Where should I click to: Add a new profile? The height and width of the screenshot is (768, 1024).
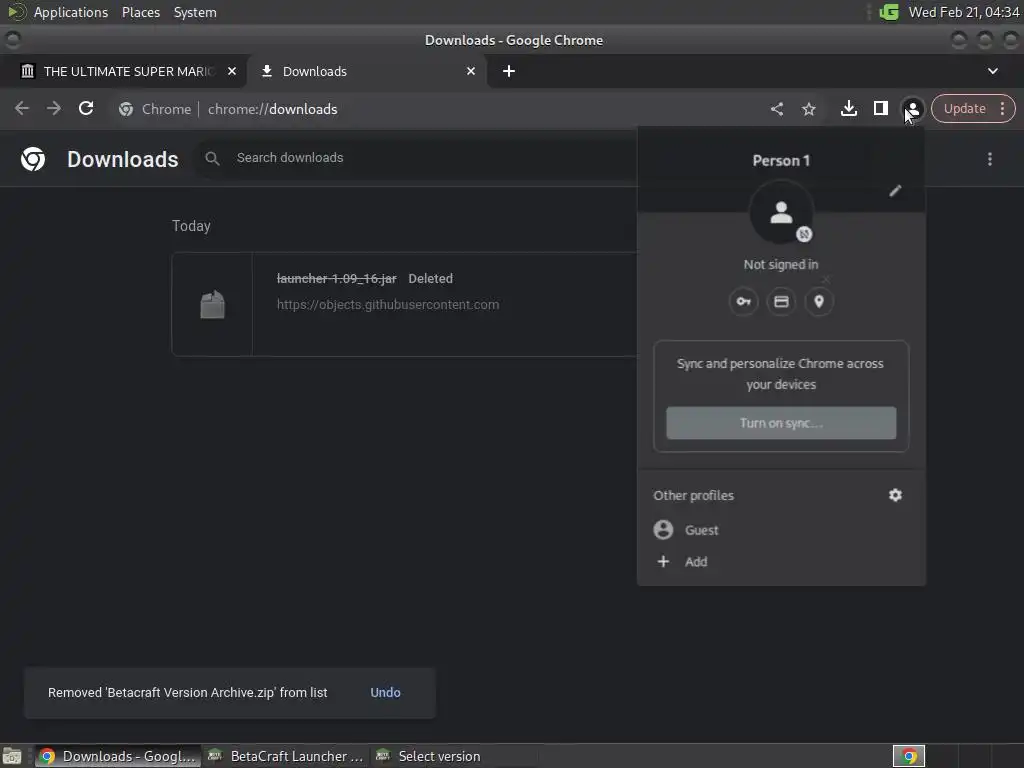781,562
